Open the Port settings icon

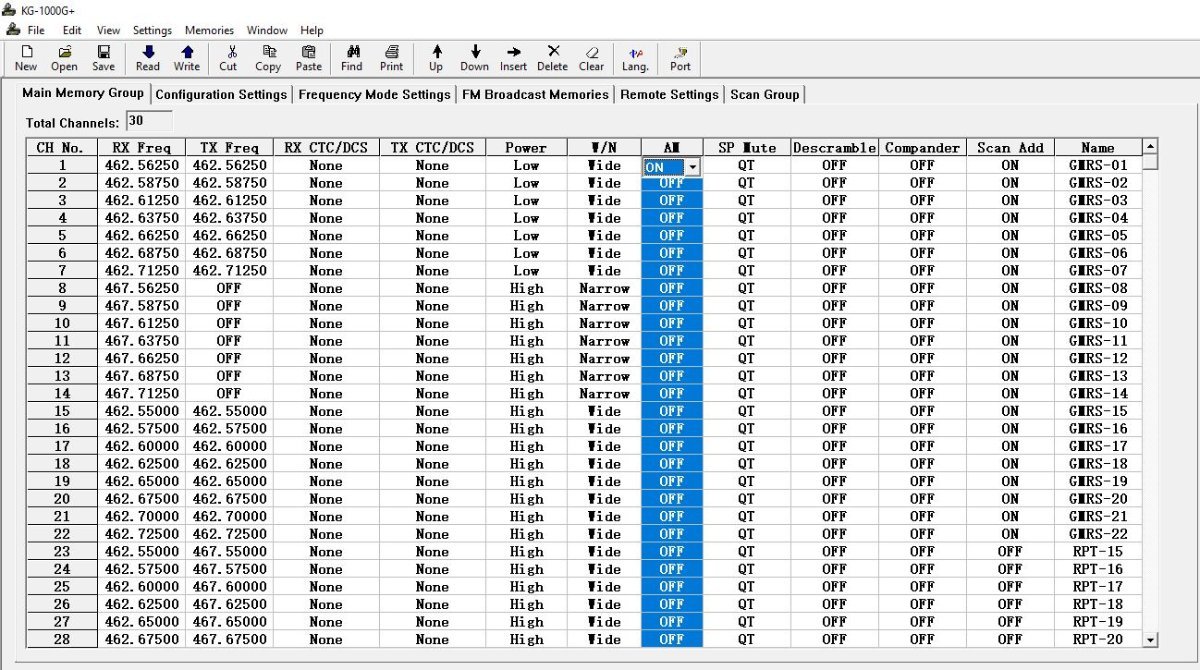(680, 58)
